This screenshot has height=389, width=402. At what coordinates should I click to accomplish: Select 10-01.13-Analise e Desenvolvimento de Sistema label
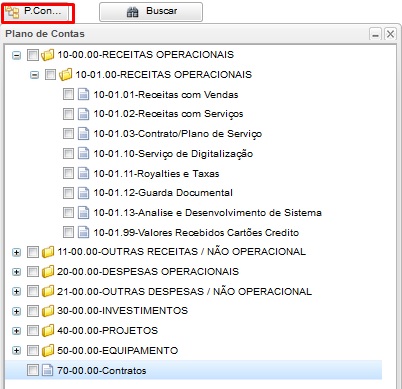click(x=207, y=213)
